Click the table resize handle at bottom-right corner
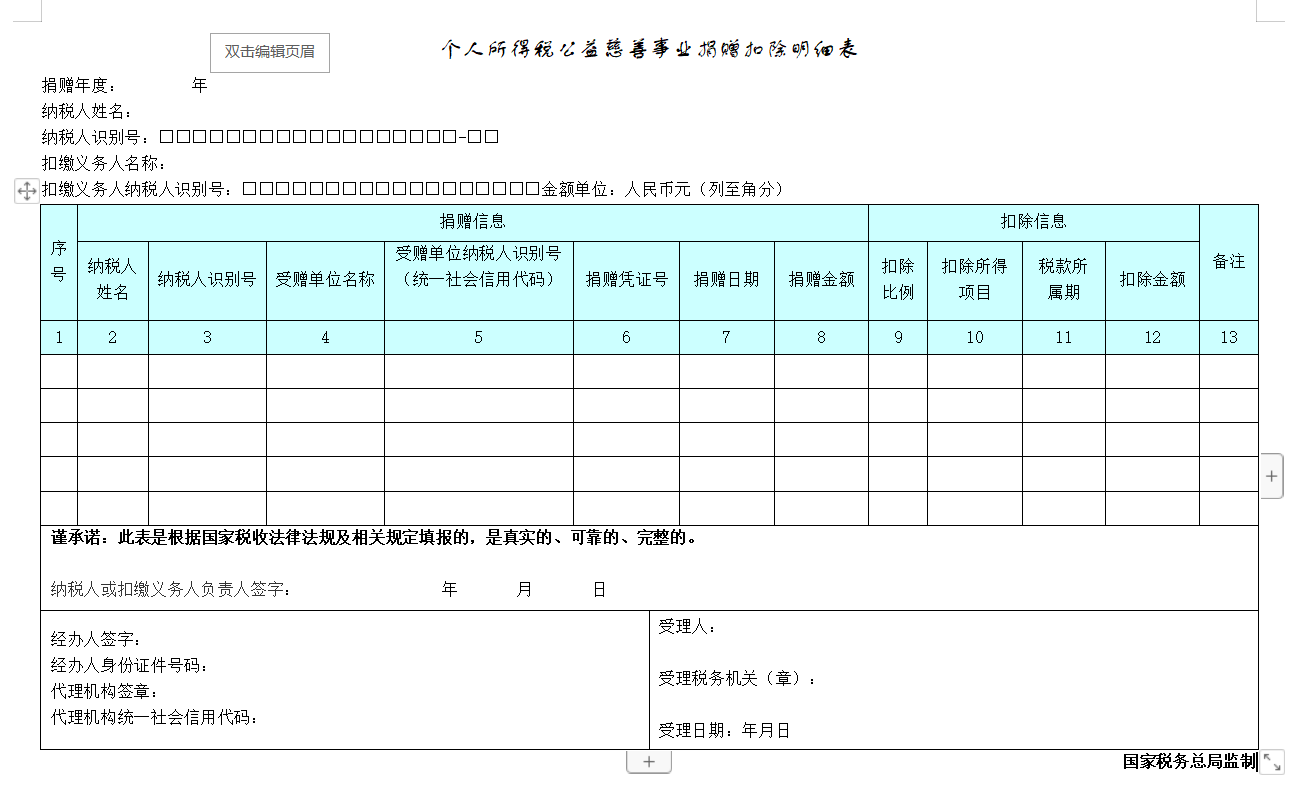 (x=1271, y=762)
